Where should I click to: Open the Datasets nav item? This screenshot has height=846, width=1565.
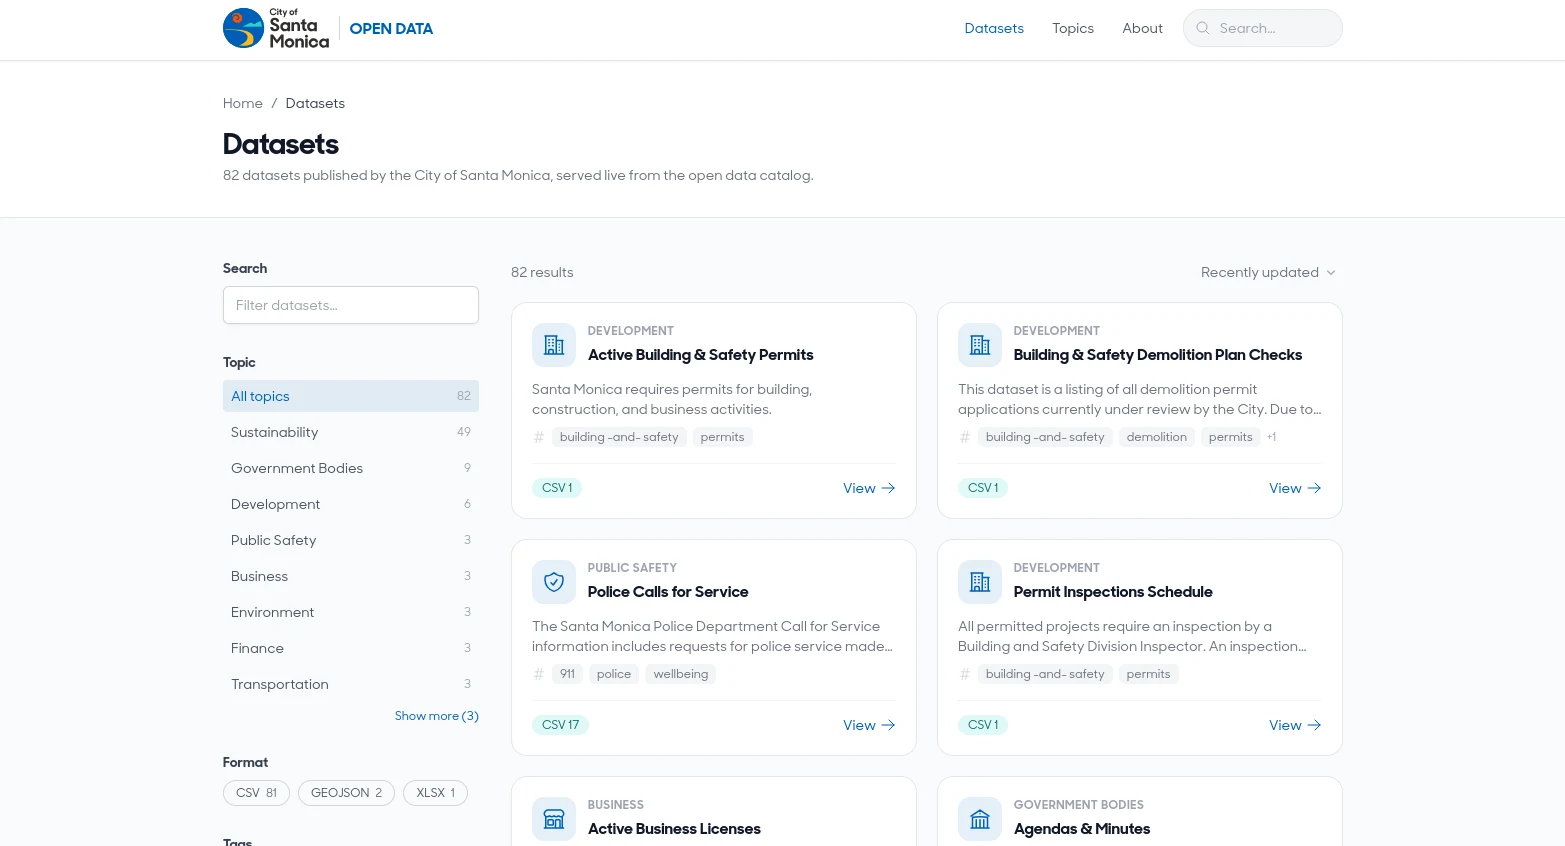pyautogui.click(x=994, y=28)
